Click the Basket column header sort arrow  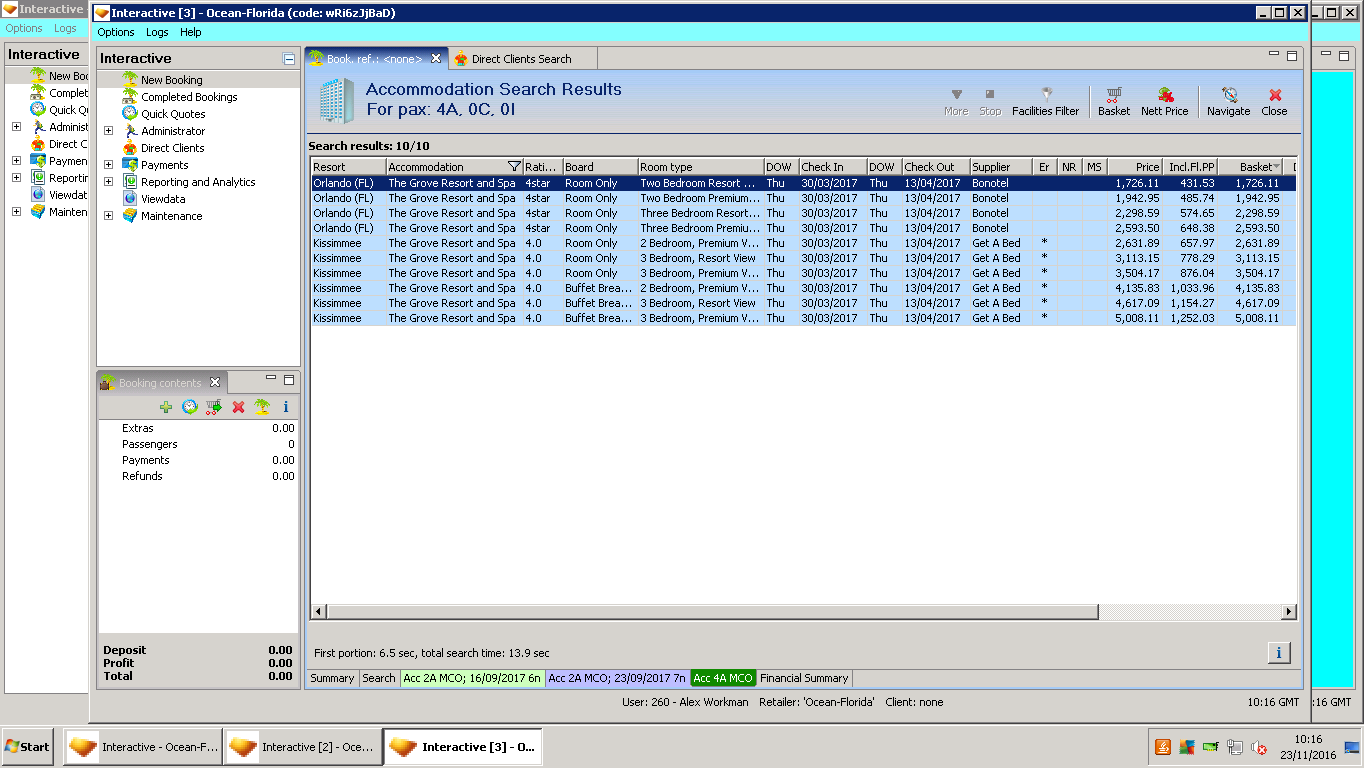click(1276, 167)
